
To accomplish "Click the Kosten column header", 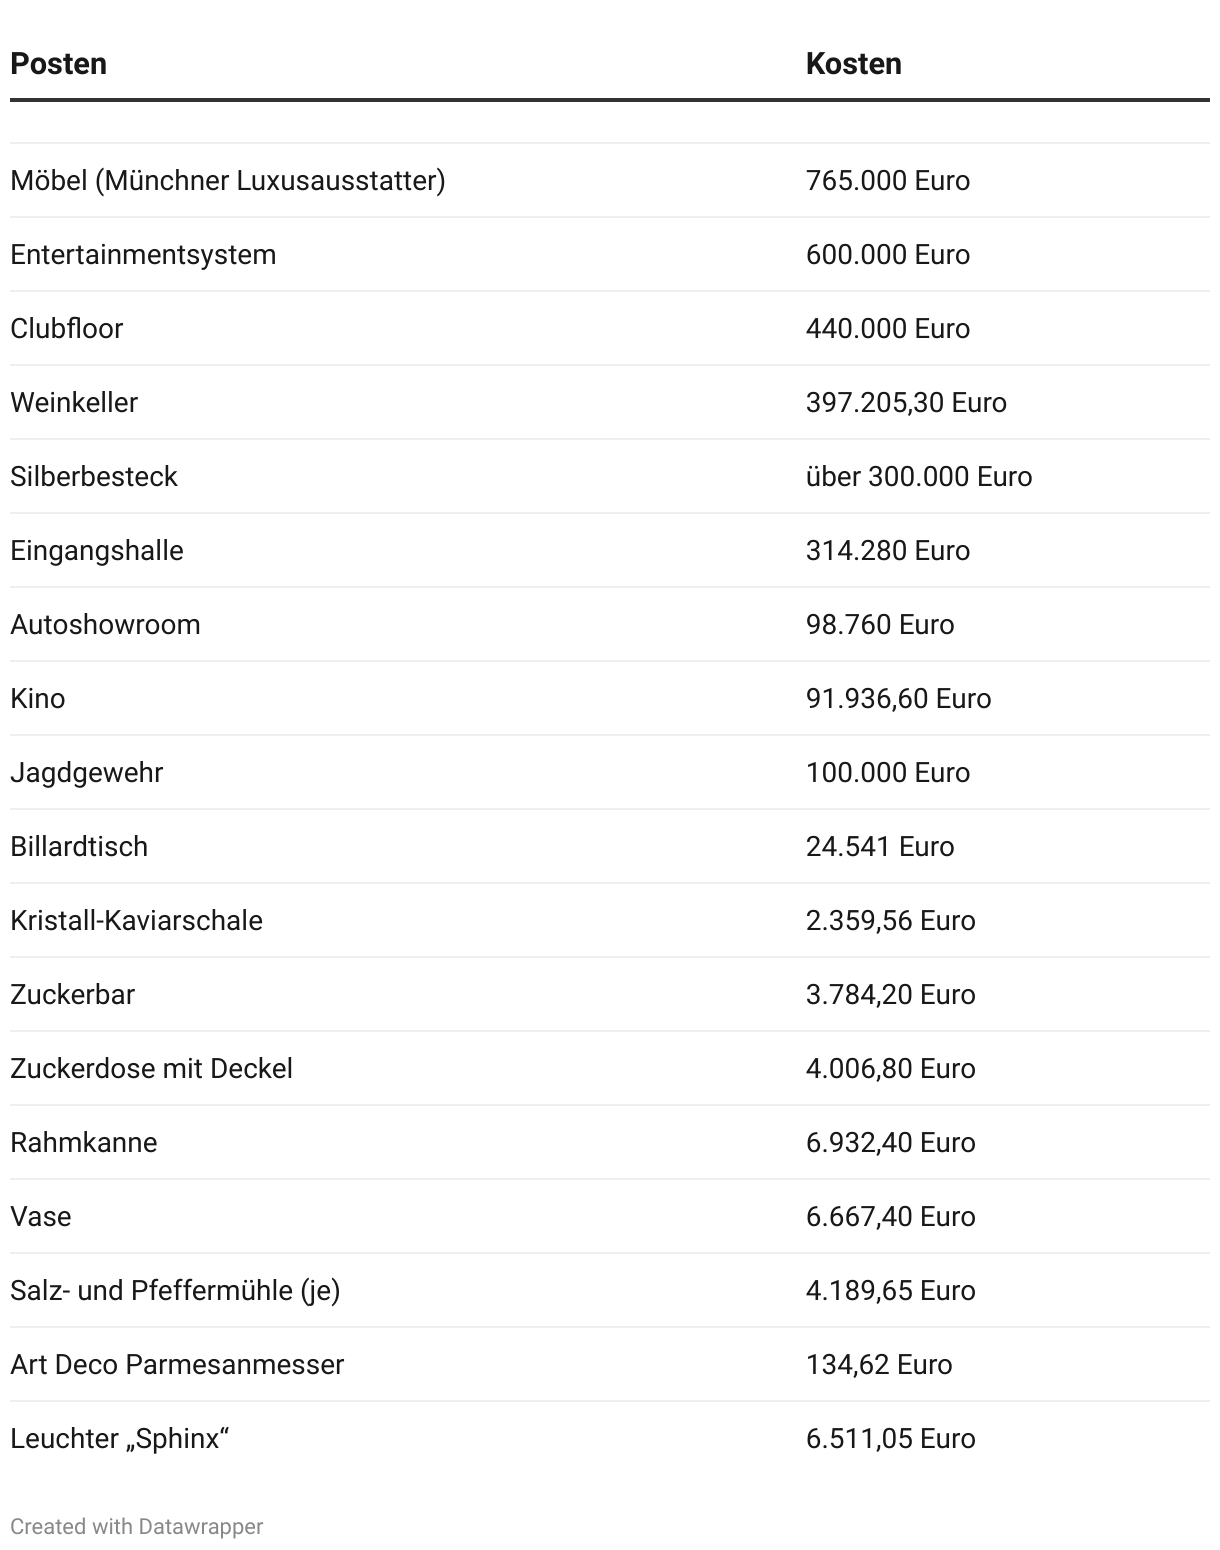I will coord(853,64).
